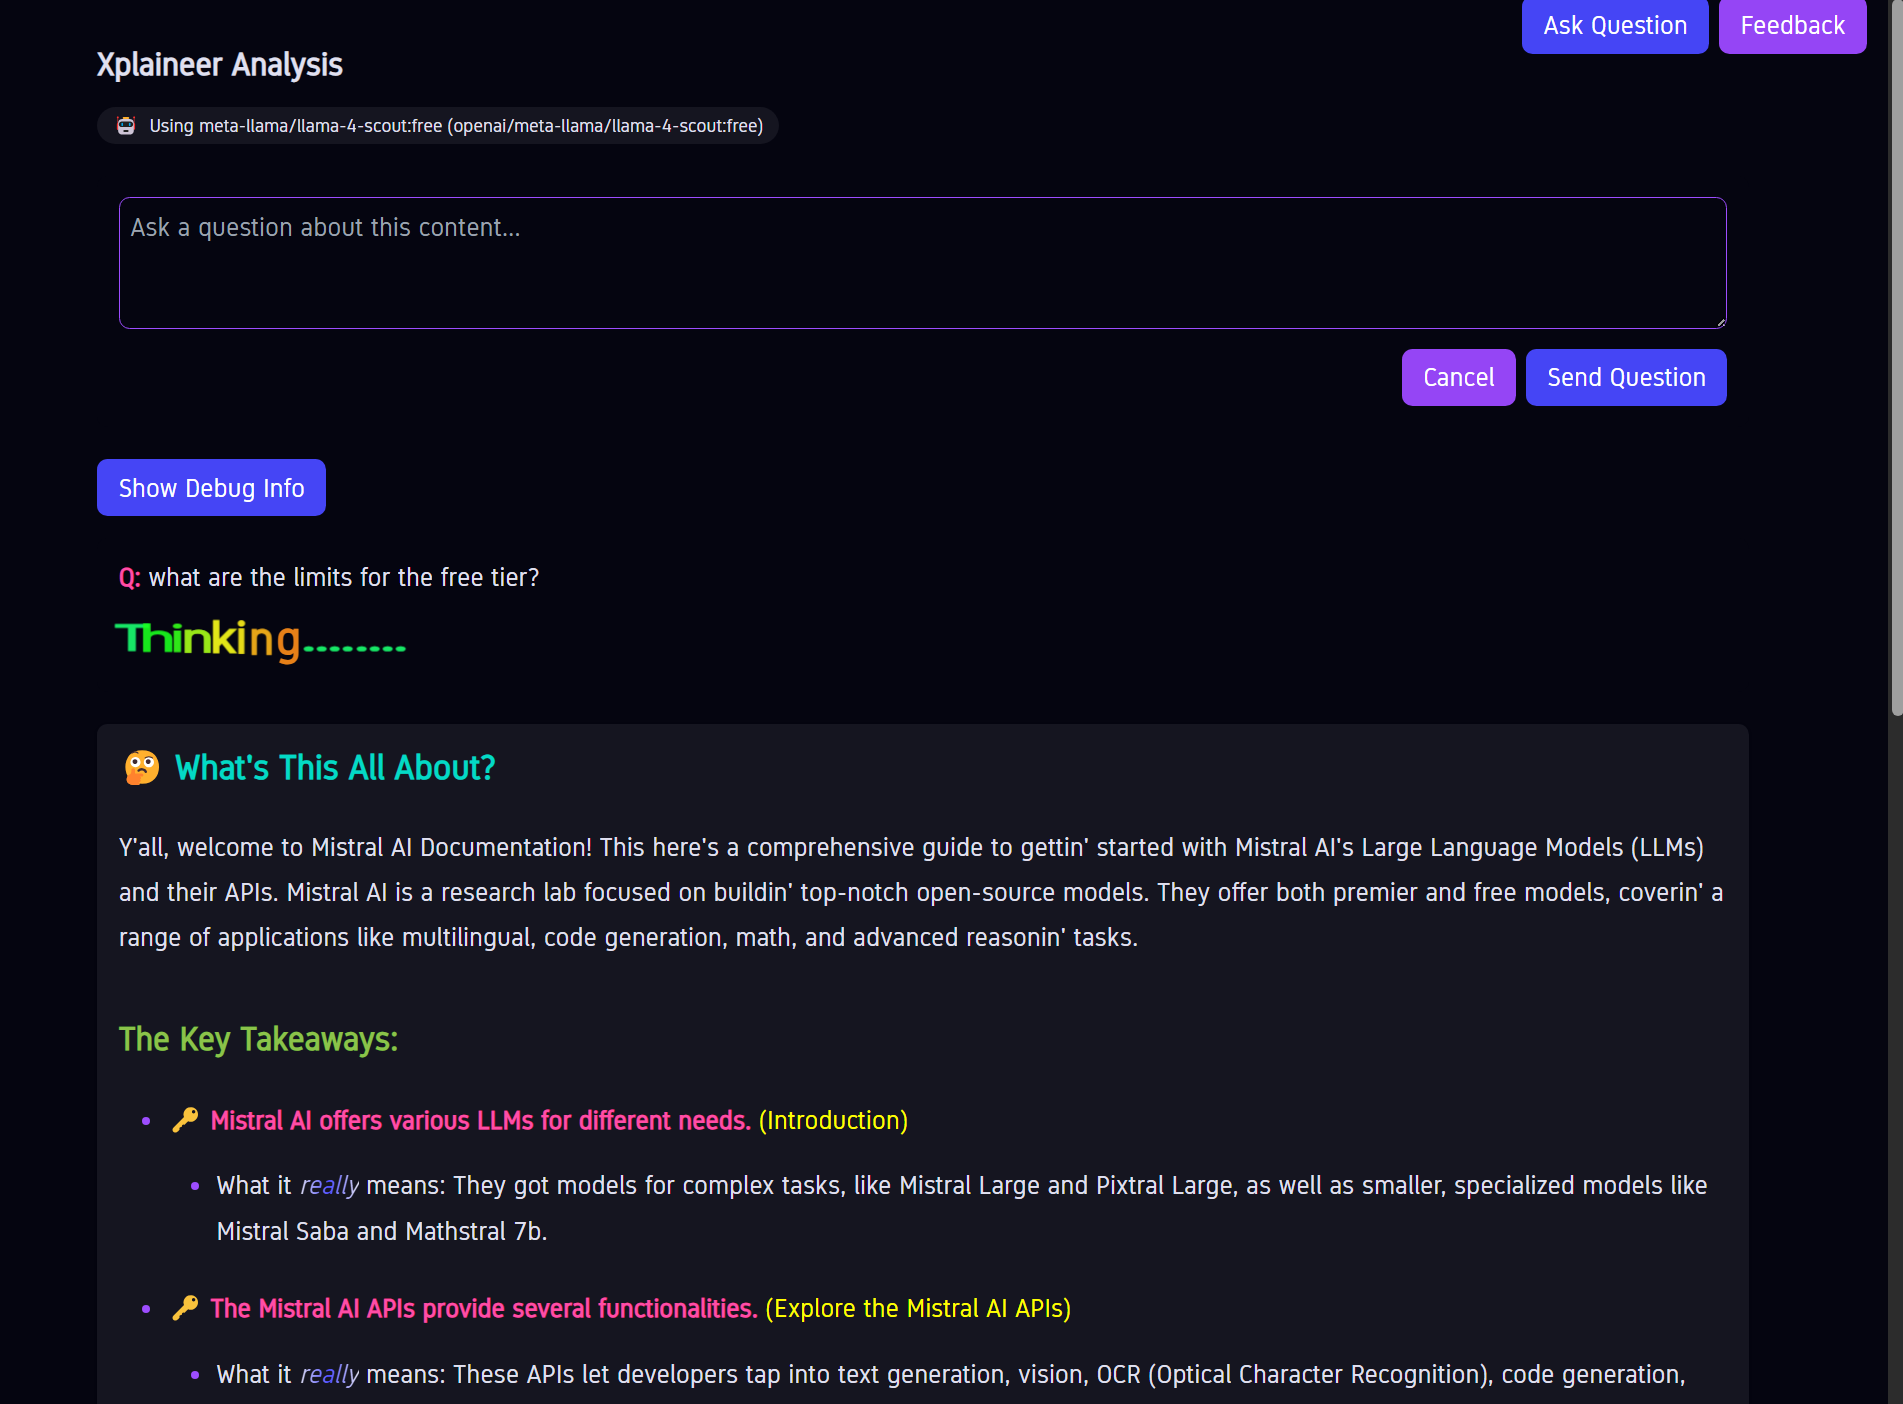Click the animated Thinking indicator
The width and height of the screenshot is (1903, 1404).
261,640
